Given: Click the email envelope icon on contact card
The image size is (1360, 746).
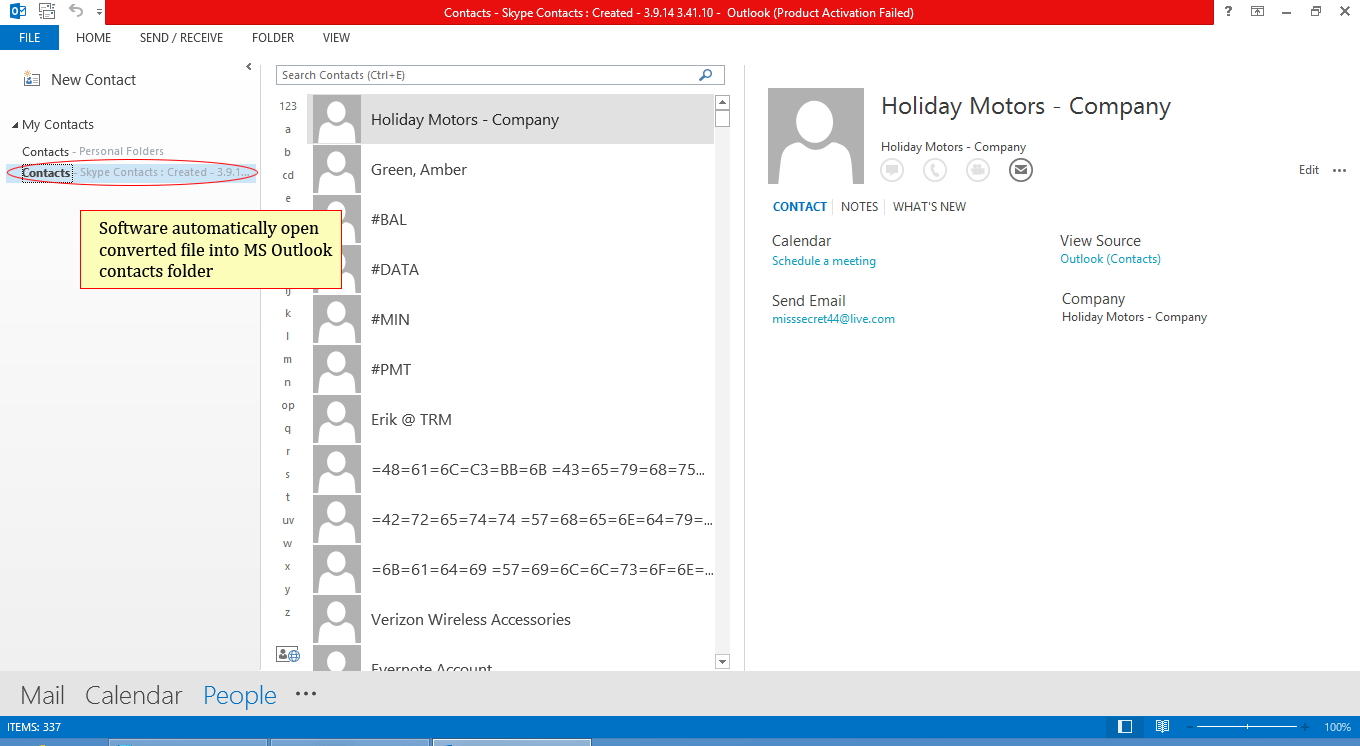Looking at the screenshot, I should [1021, 171].
